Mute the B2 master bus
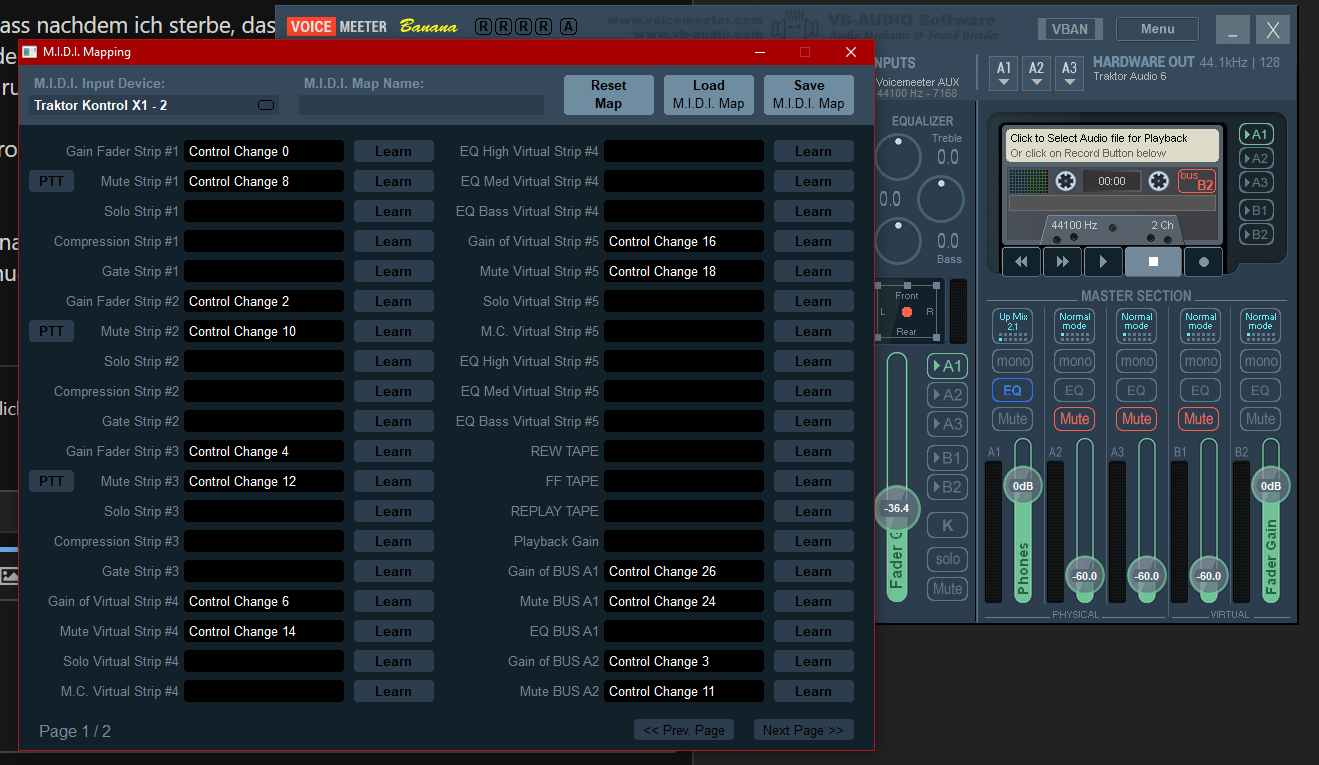The height and width of the screenshot is (765, 1319). 1260,419
